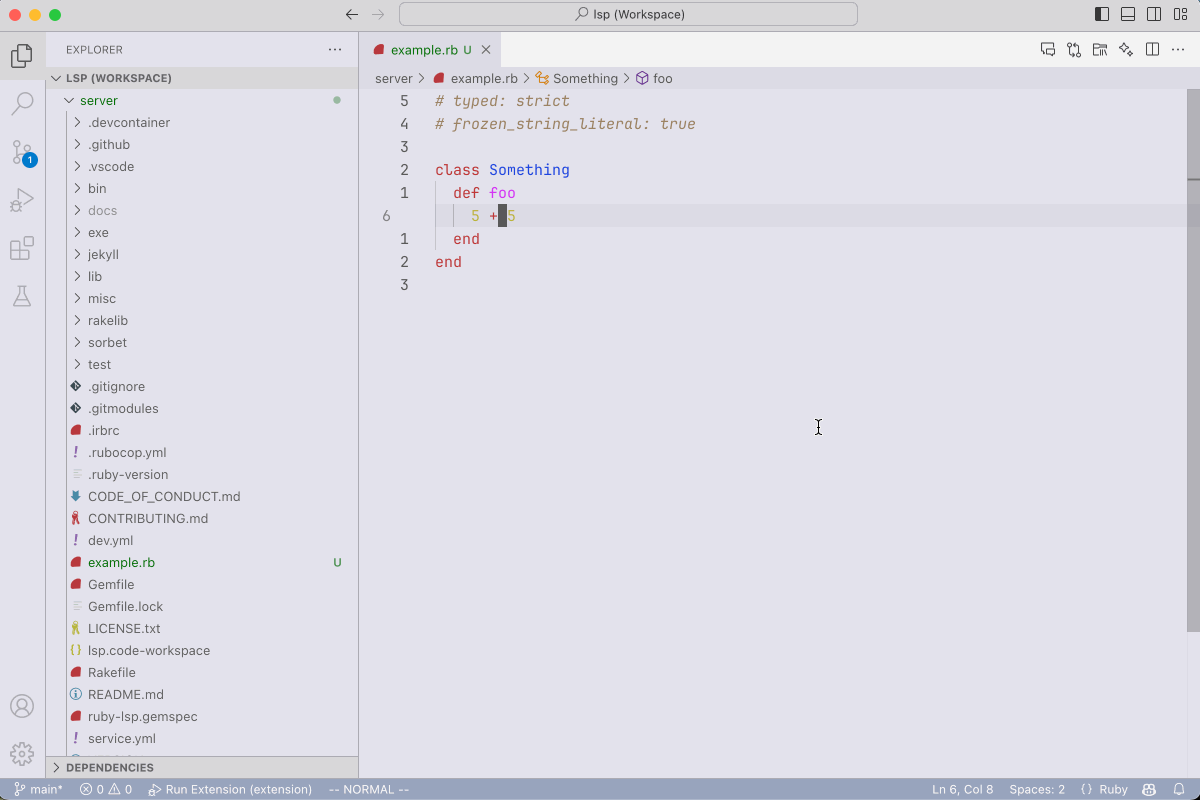Change indentation via Spaces: 2
This screenshot has width=1200, height=800.
[1037, 789]
